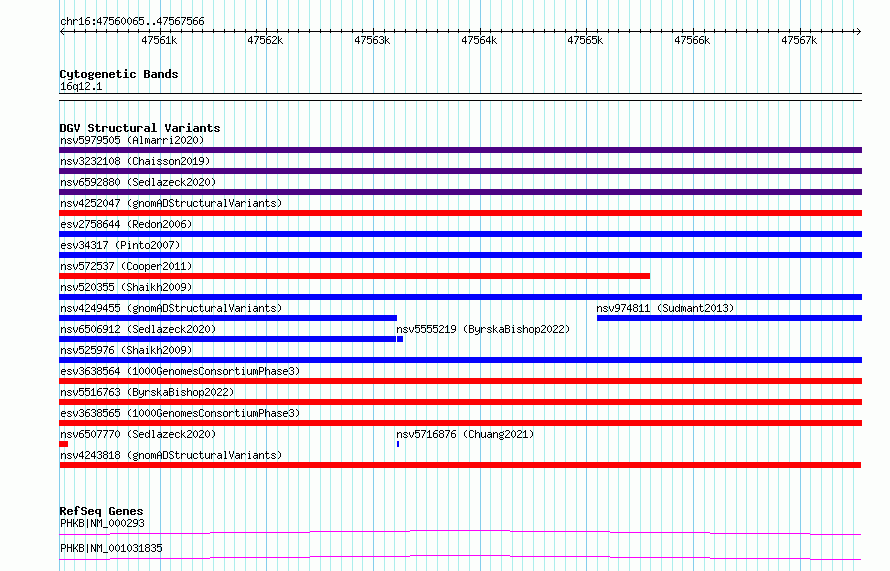Open the esv2758644 (Redon2006) entry
This screenshot has height=571, width=890.
[460, 234]
